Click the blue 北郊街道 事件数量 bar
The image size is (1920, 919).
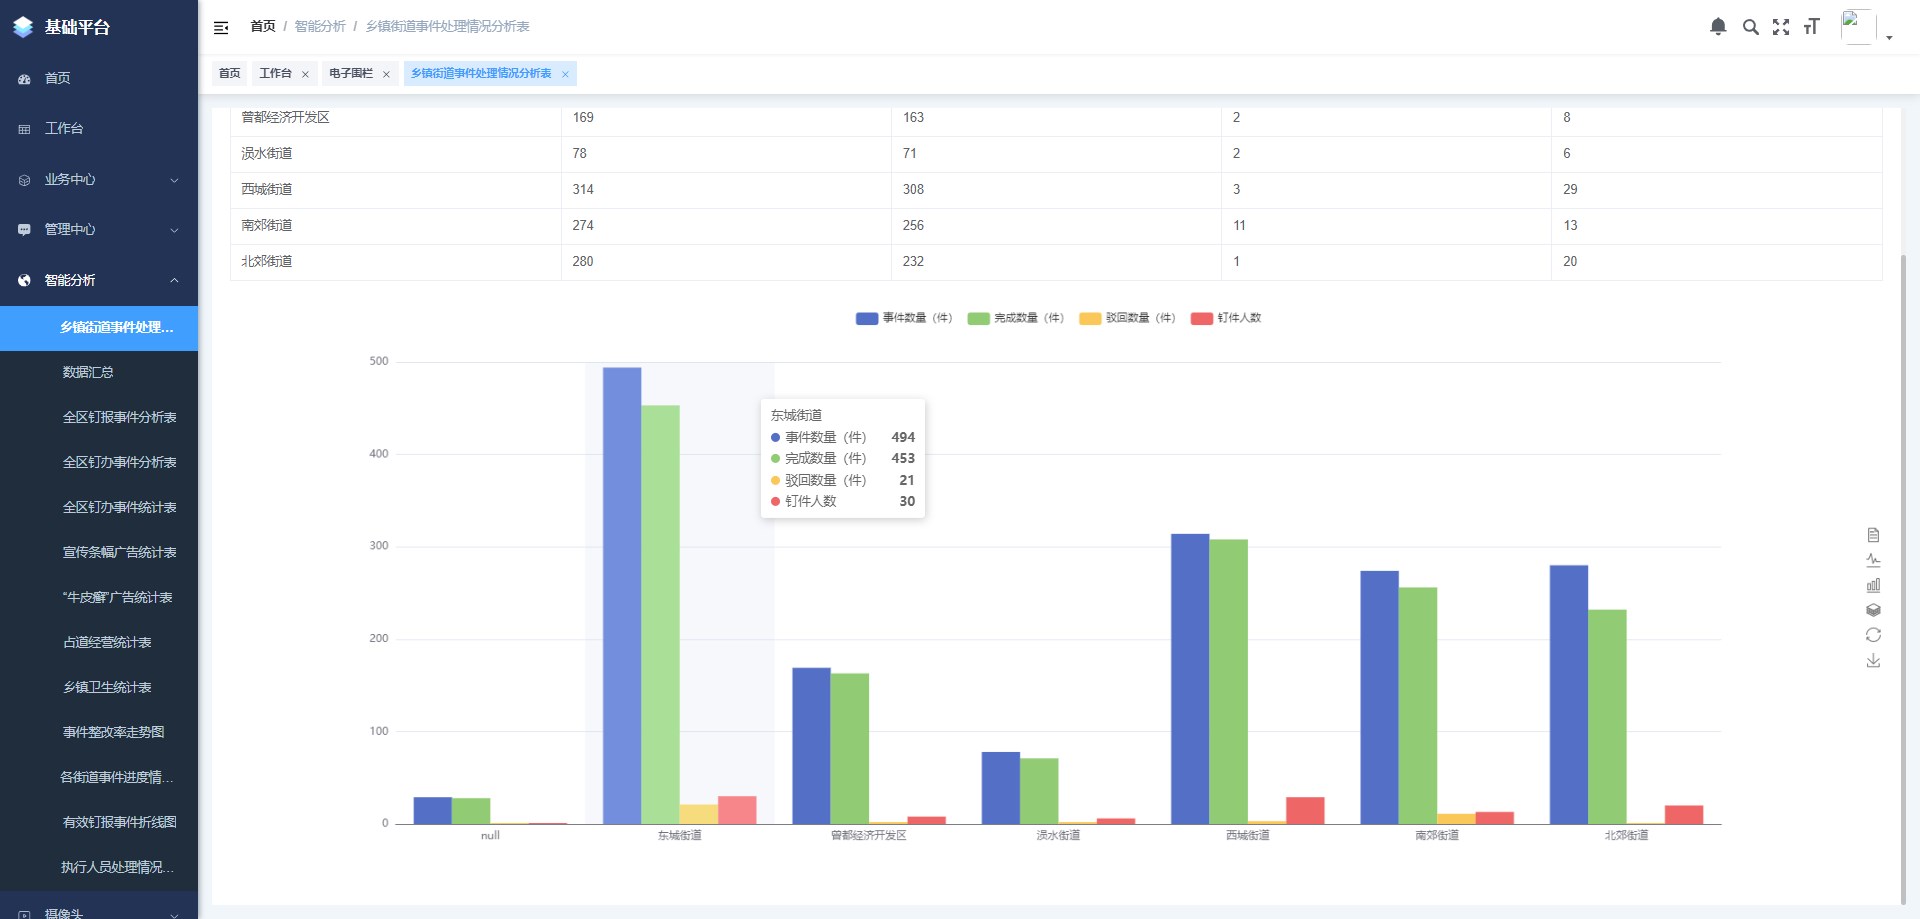[1569, 695]
